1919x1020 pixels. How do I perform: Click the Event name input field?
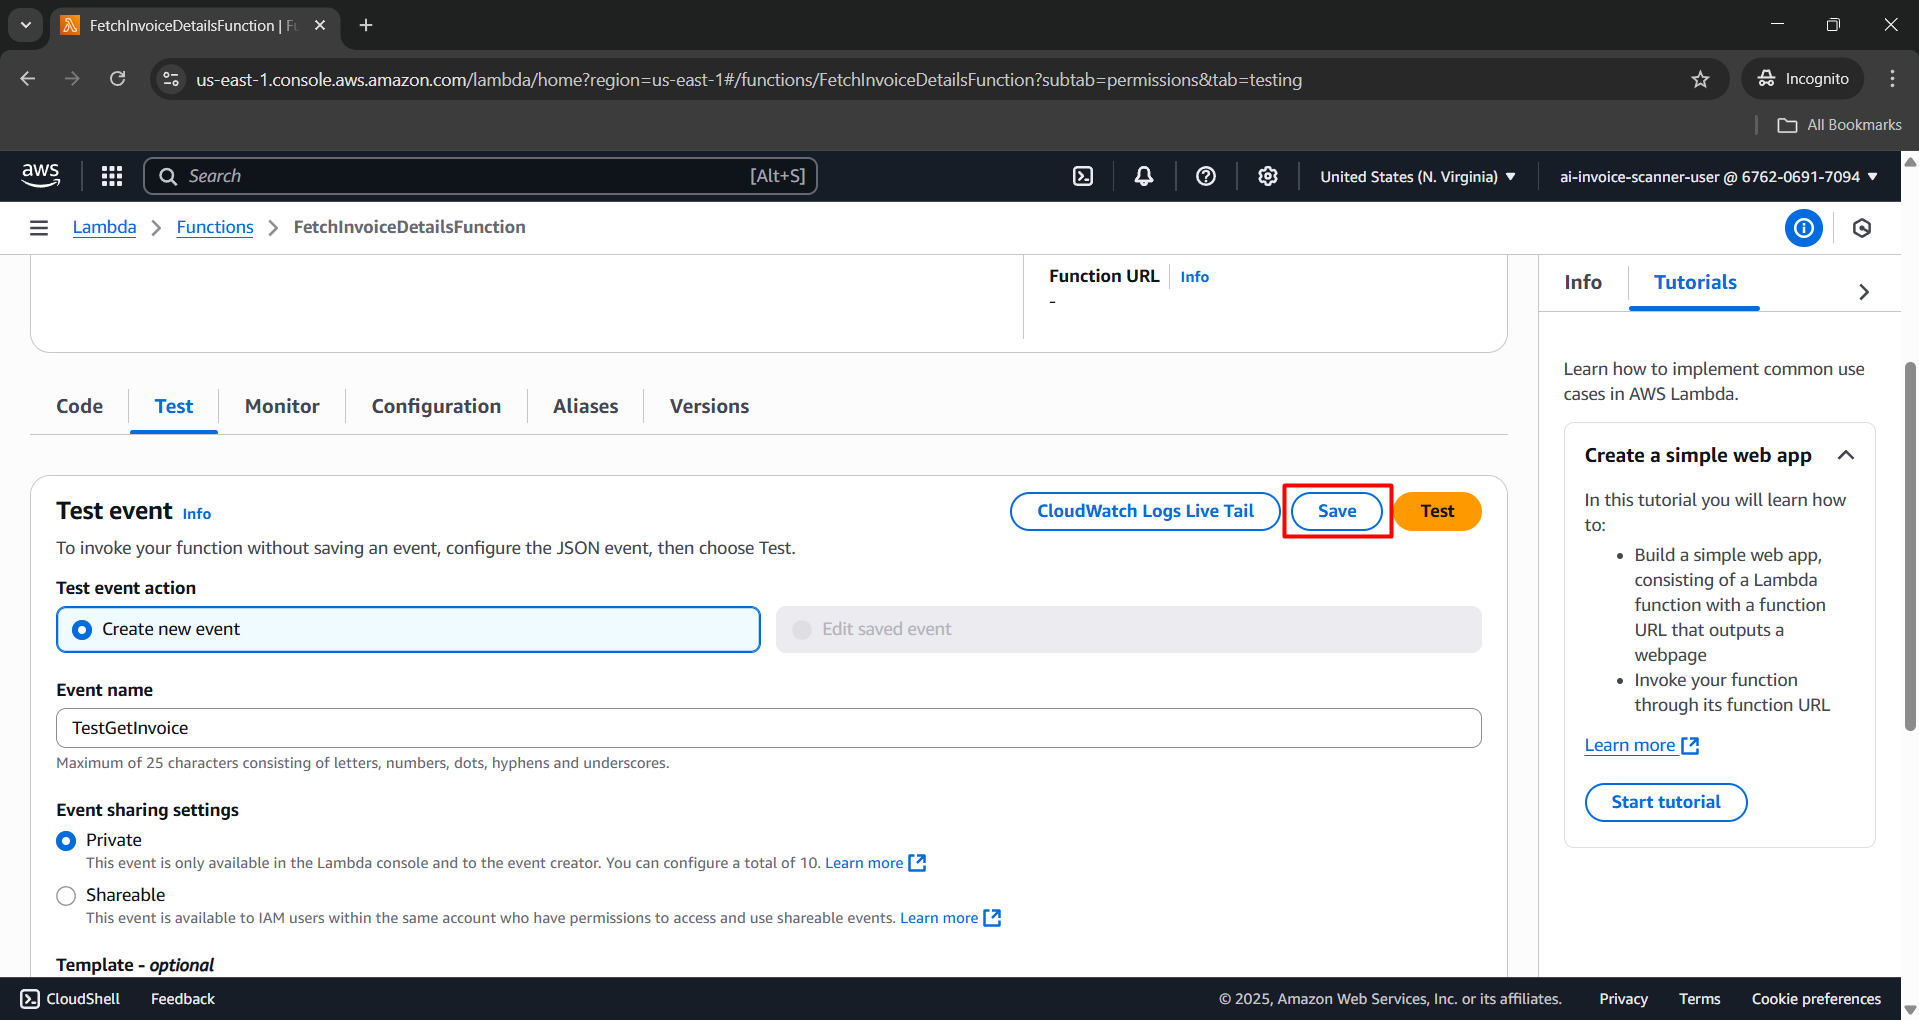pos(768,728)
